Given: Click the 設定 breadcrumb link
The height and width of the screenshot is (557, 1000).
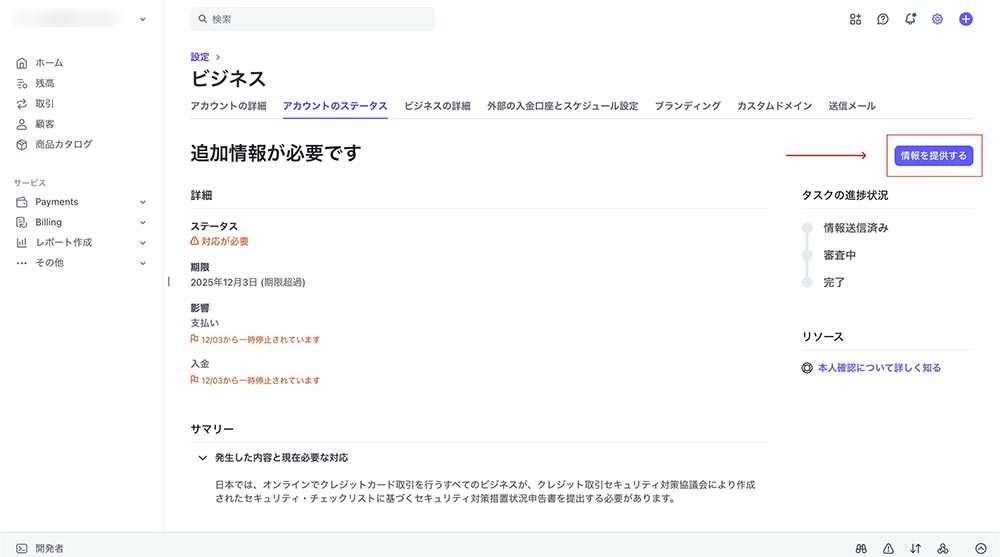Looking at the screenshot, I should (200, 57).
